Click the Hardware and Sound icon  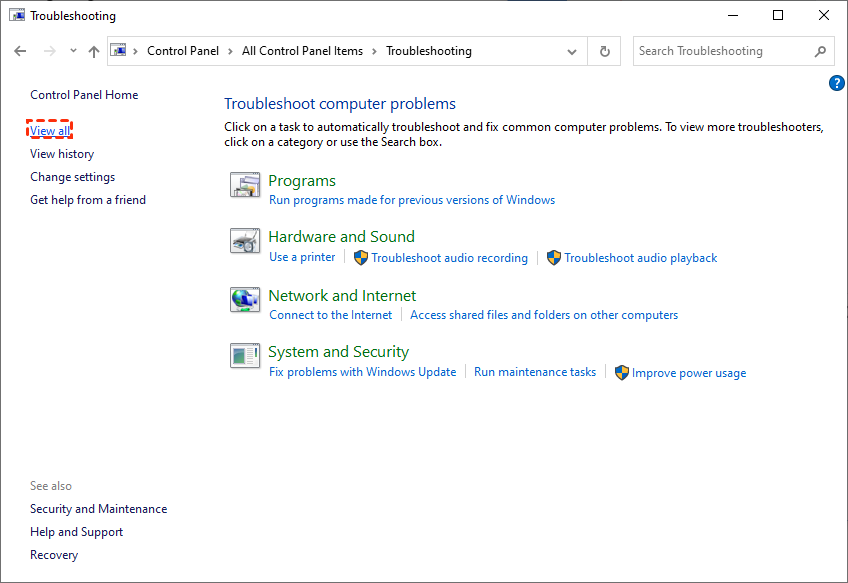[x=245, y=241]
